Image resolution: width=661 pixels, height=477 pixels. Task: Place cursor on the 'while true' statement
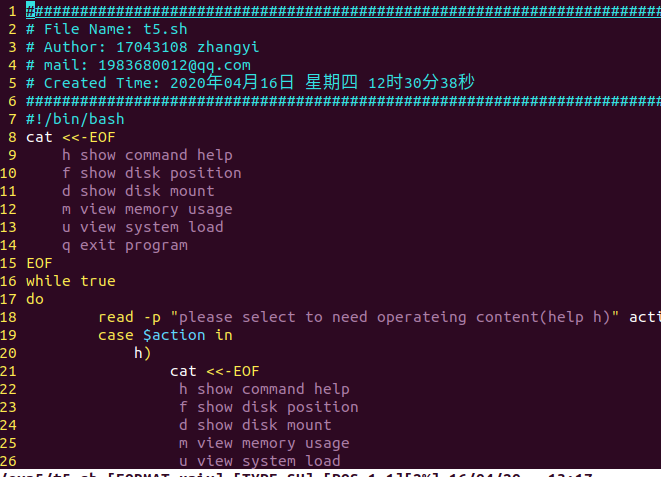70,281
